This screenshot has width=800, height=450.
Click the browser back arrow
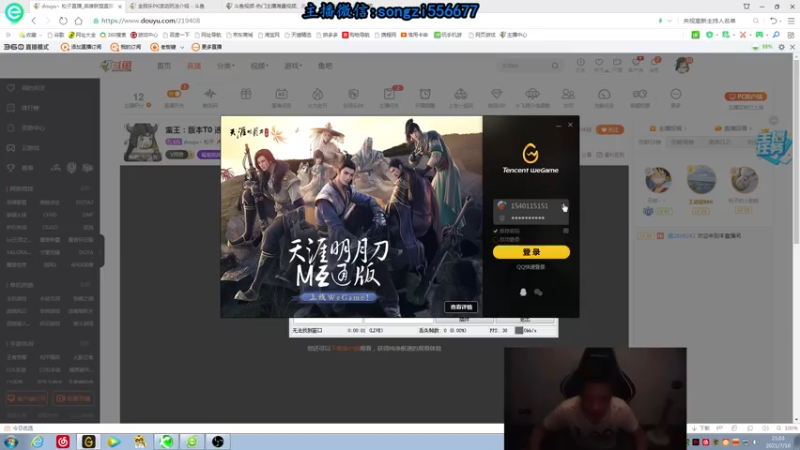[34, 21]
